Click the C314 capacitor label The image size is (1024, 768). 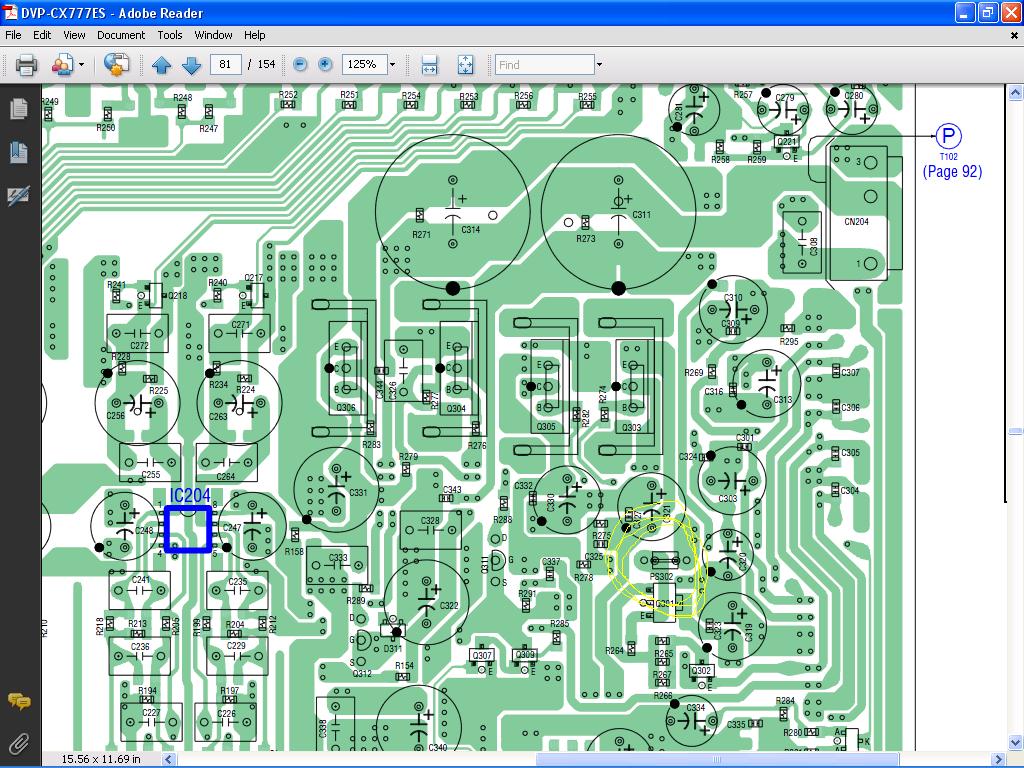pyautogui.click(x=471, y=230)
